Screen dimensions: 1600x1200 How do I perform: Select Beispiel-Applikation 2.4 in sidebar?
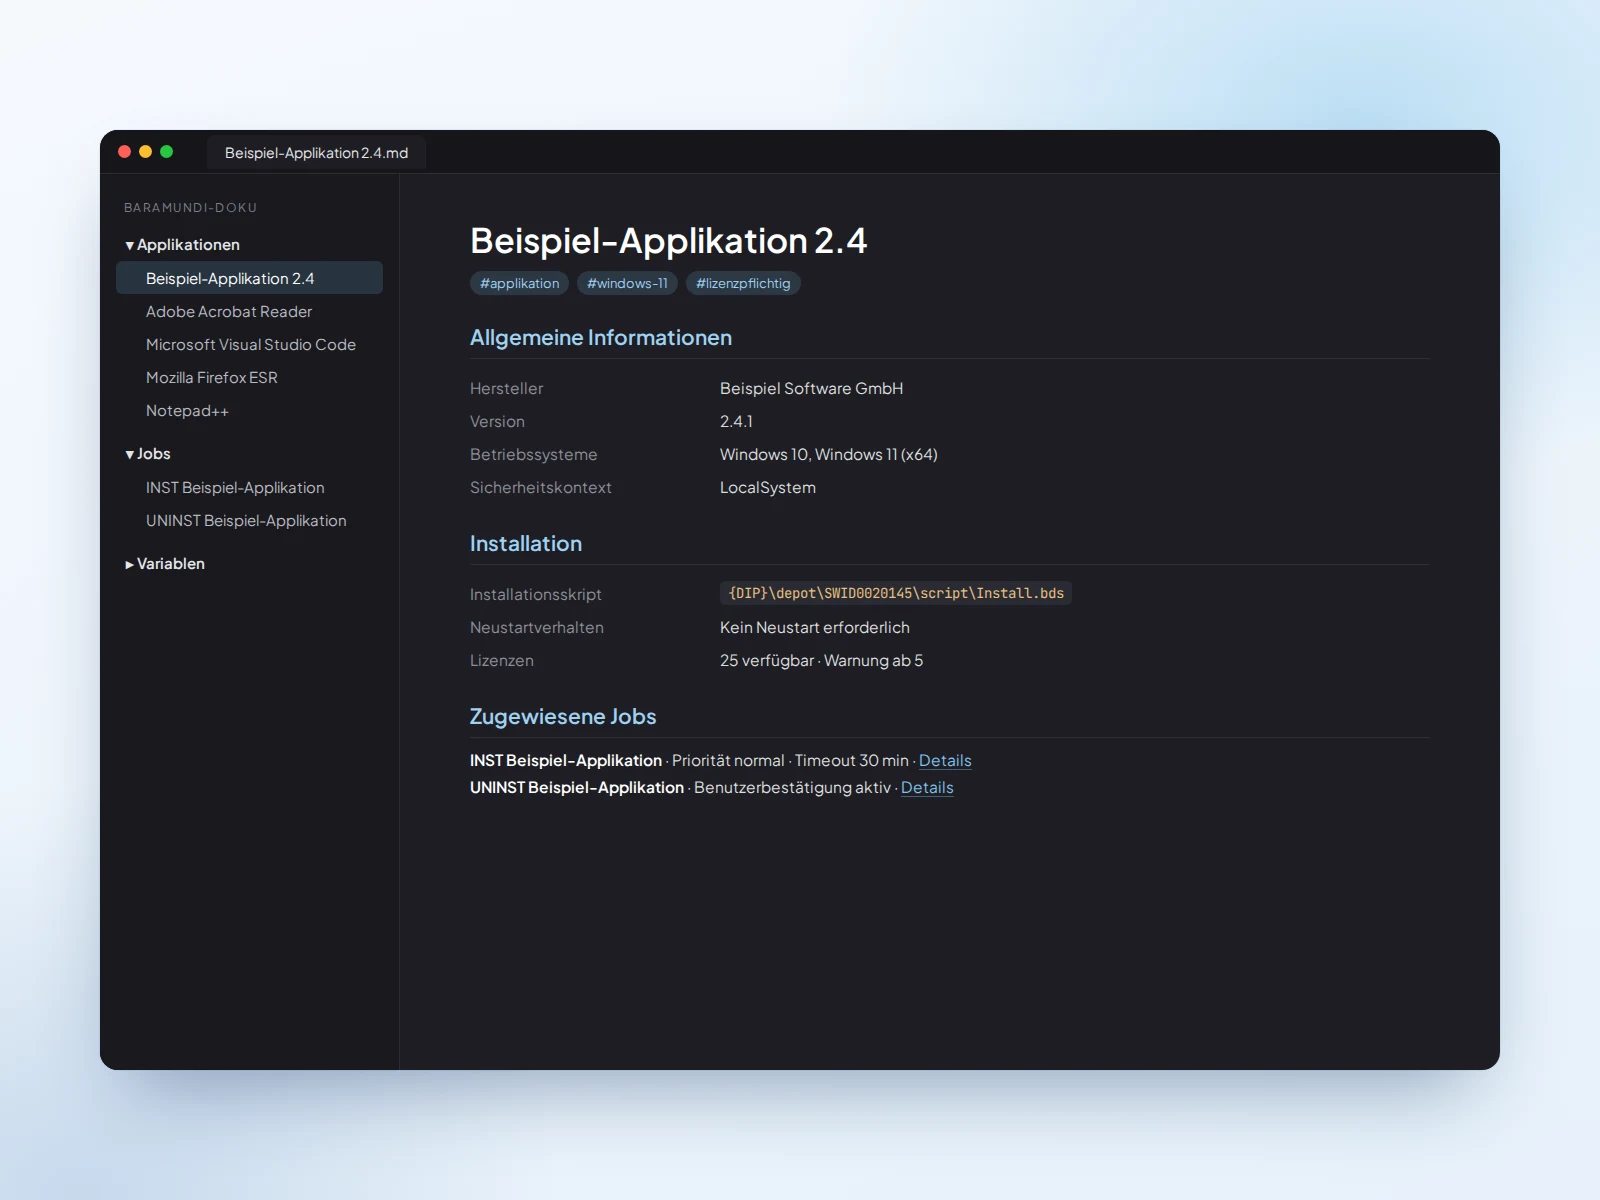click(249, 278)
